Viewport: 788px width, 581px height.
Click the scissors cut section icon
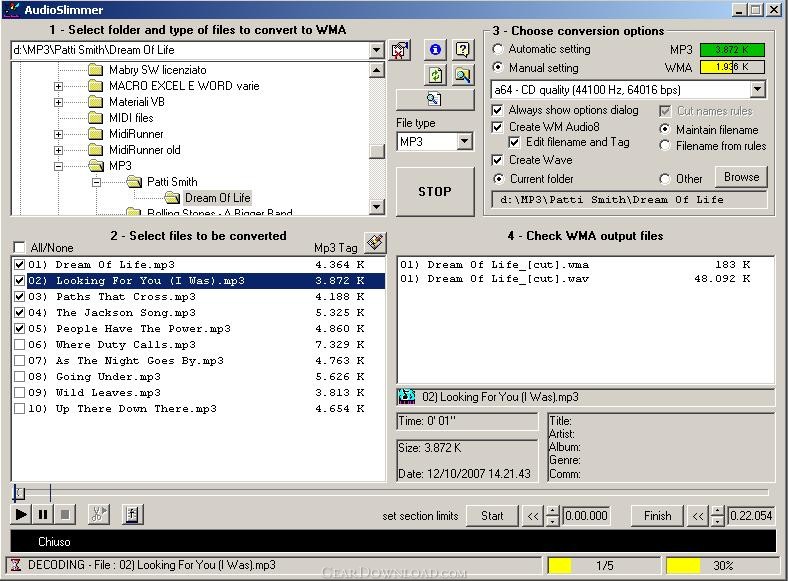coord(98,514)
